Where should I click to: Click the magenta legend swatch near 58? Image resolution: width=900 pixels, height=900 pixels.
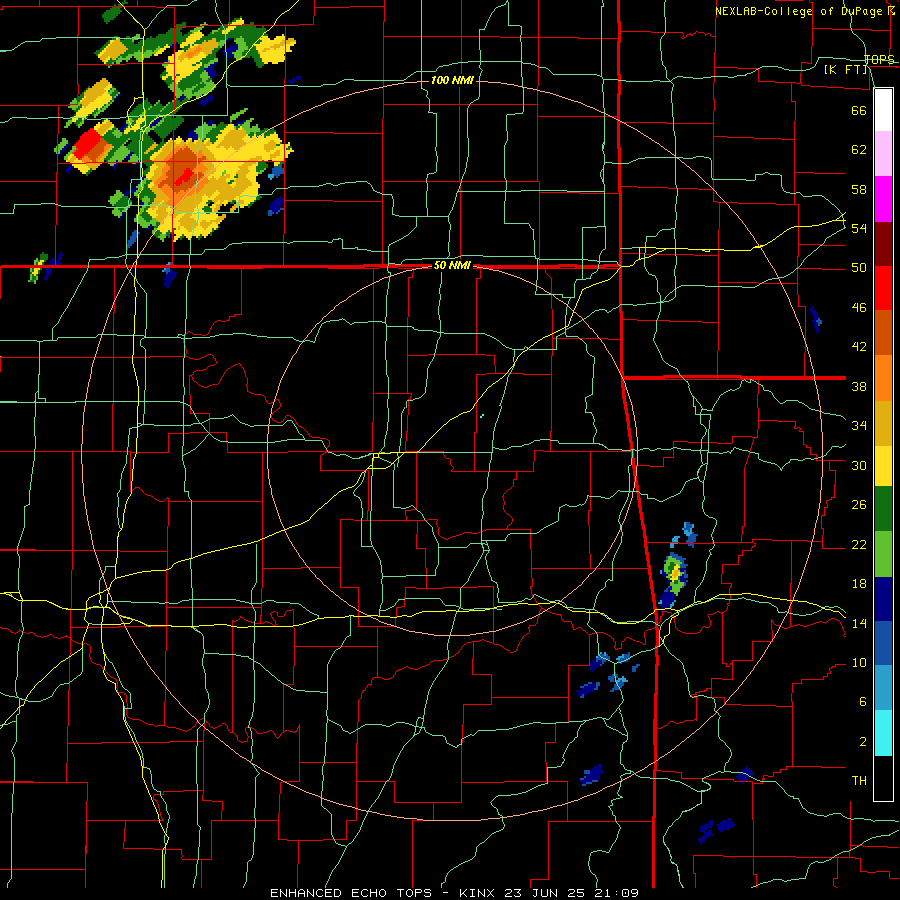pyautogui.click(x=883, y=199)
